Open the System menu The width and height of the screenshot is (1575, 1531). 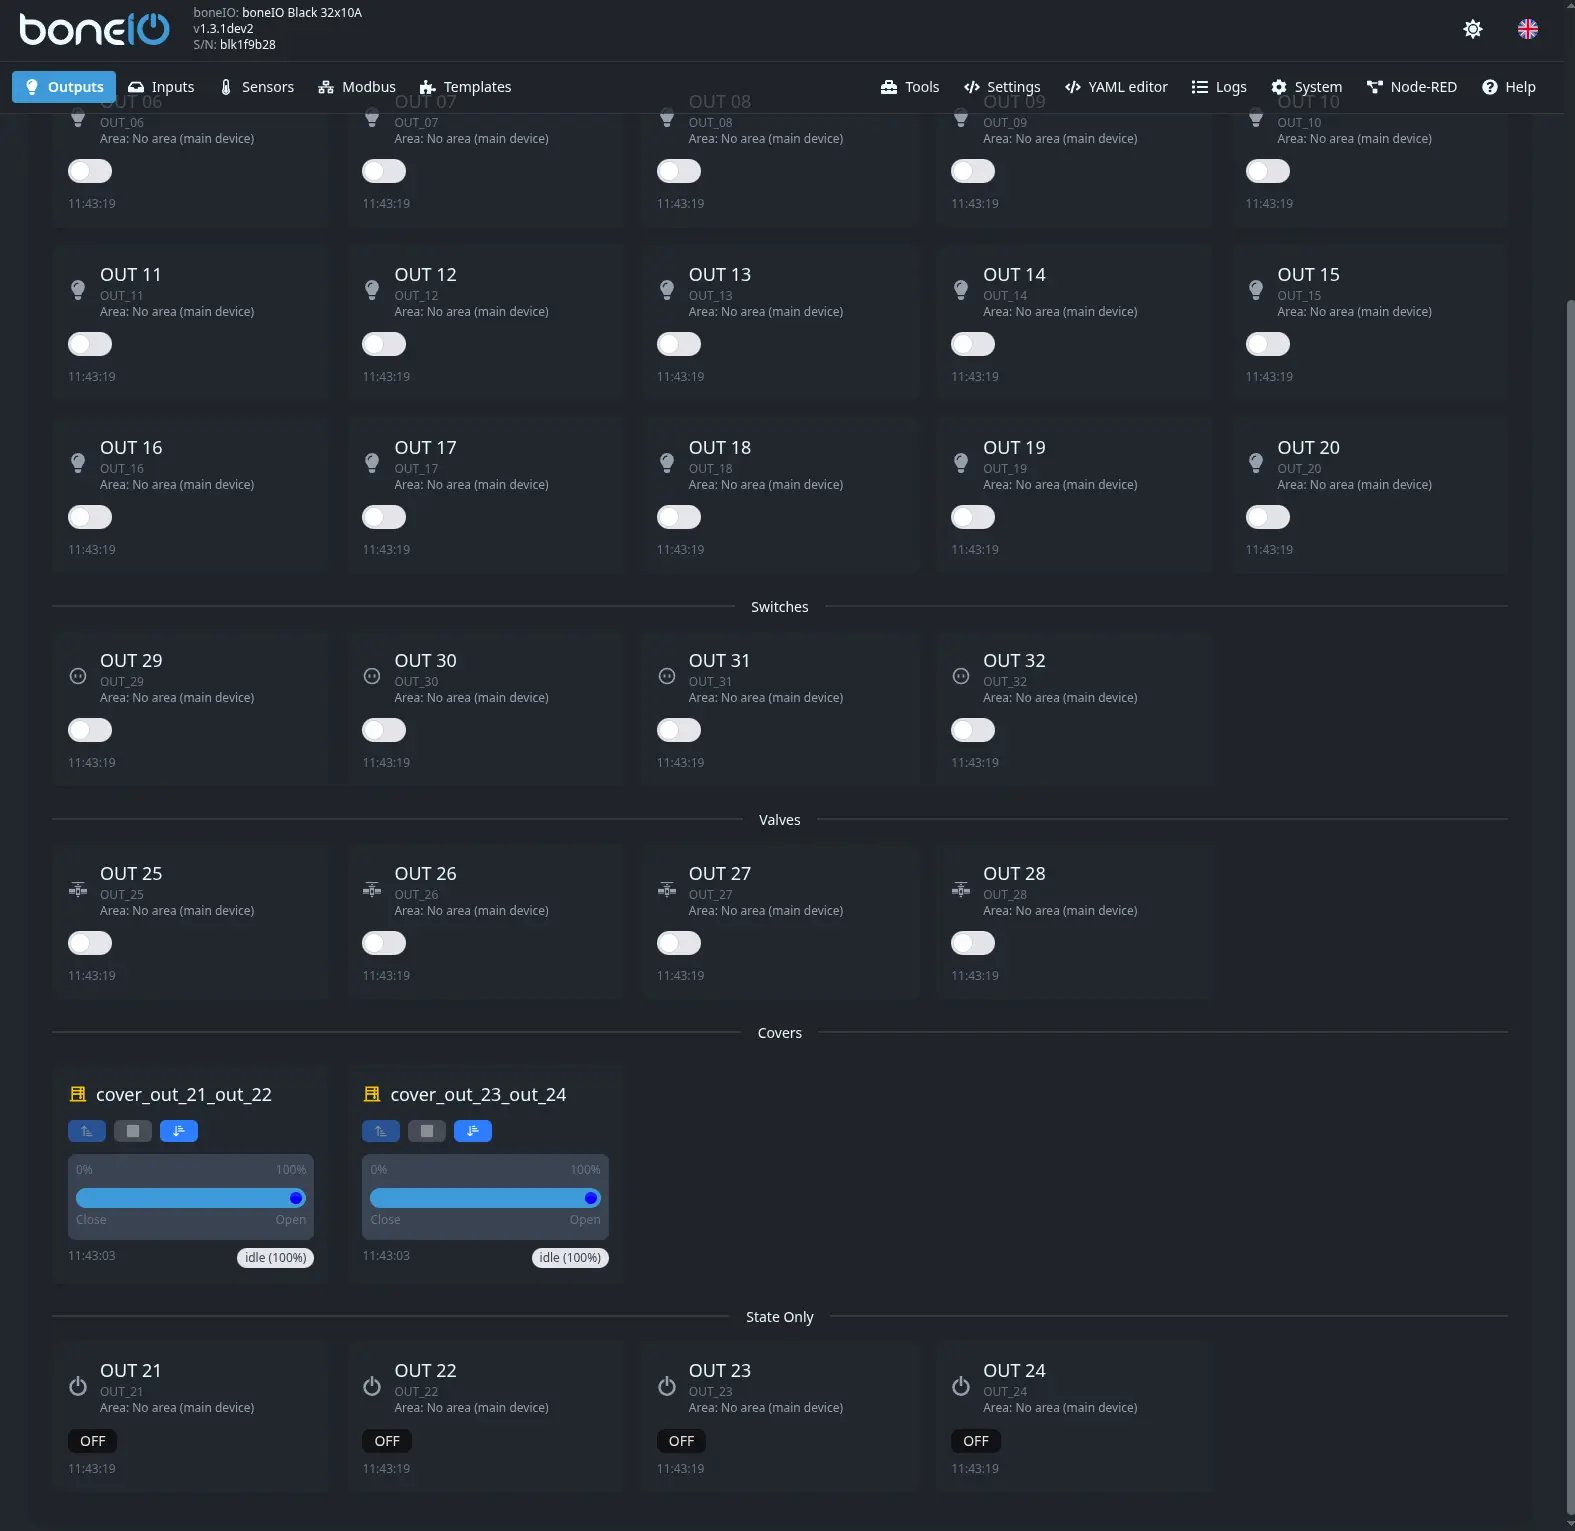(x=1306, y=87)
